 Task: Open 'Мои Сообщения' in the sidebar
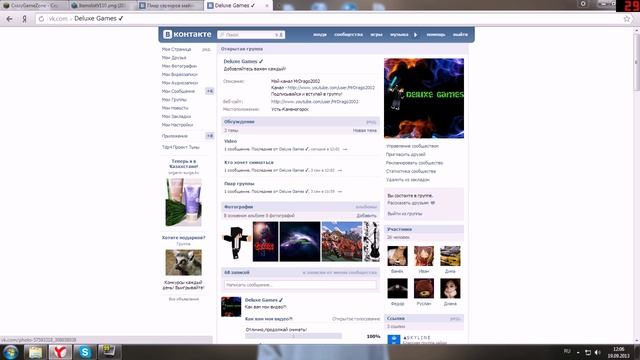click(x=178, y=91)
